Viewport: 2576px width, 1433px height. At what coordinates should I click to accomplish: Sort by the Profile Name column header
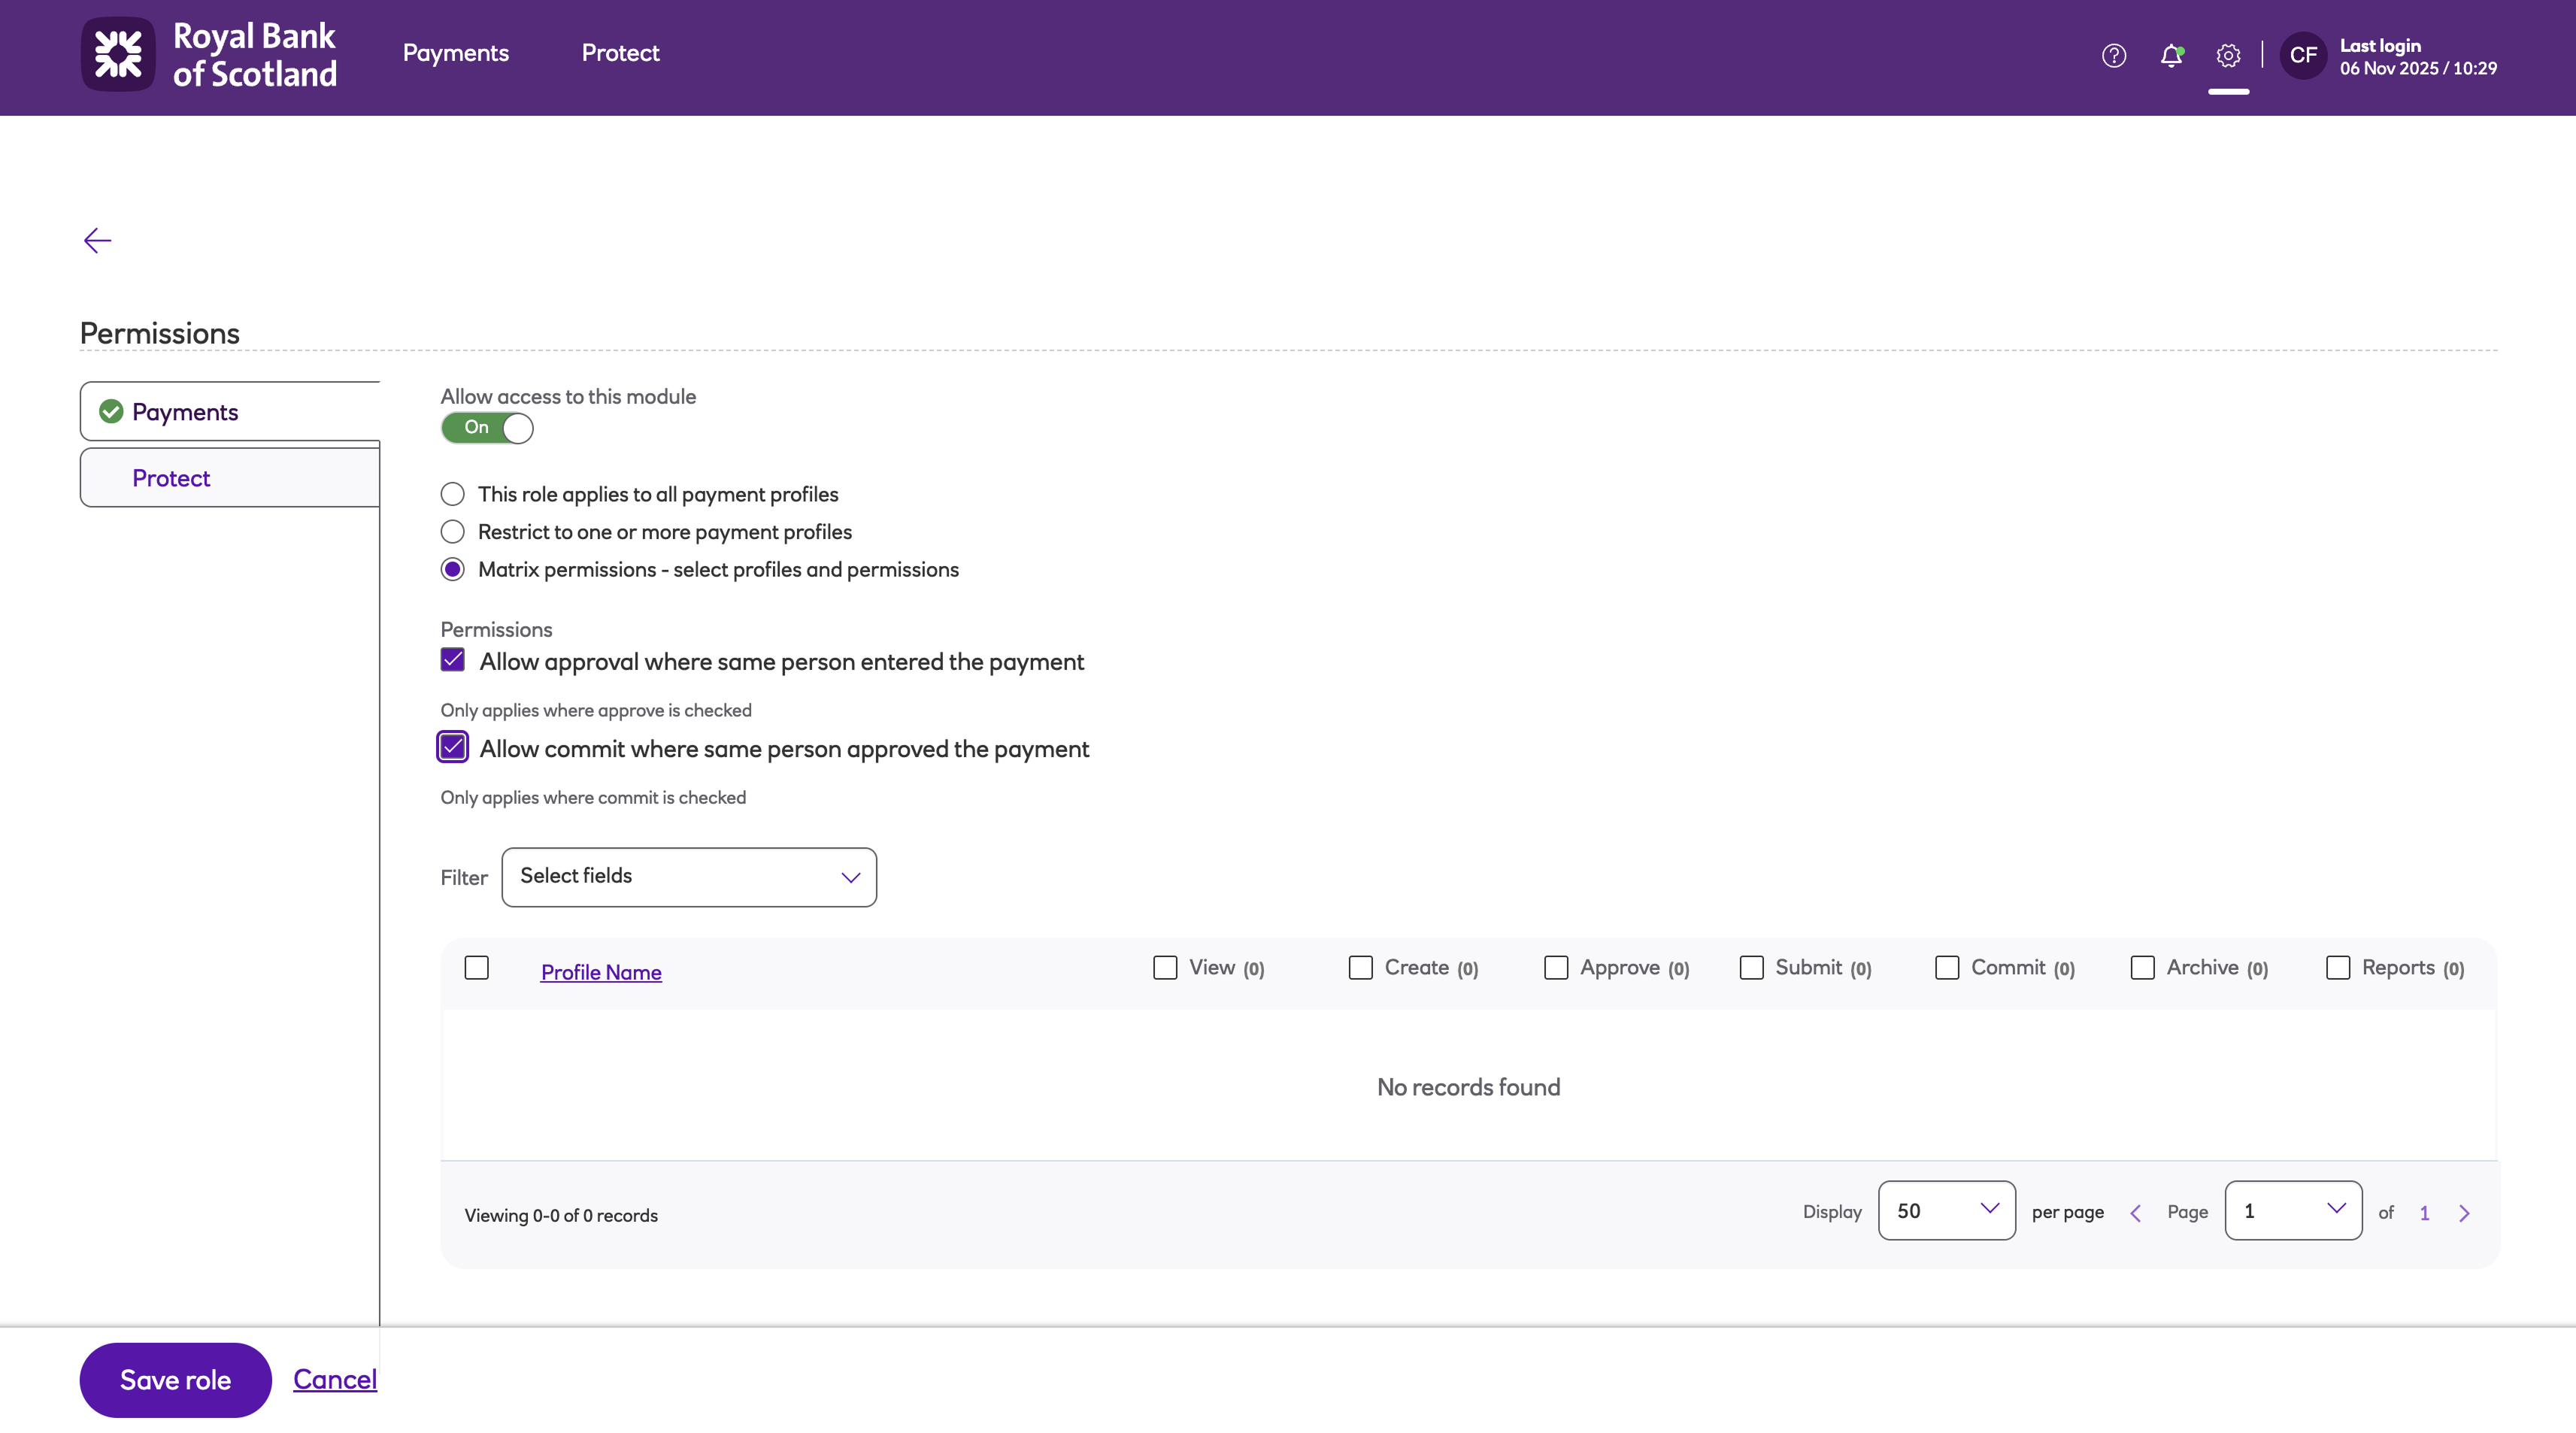coord(600,972)
